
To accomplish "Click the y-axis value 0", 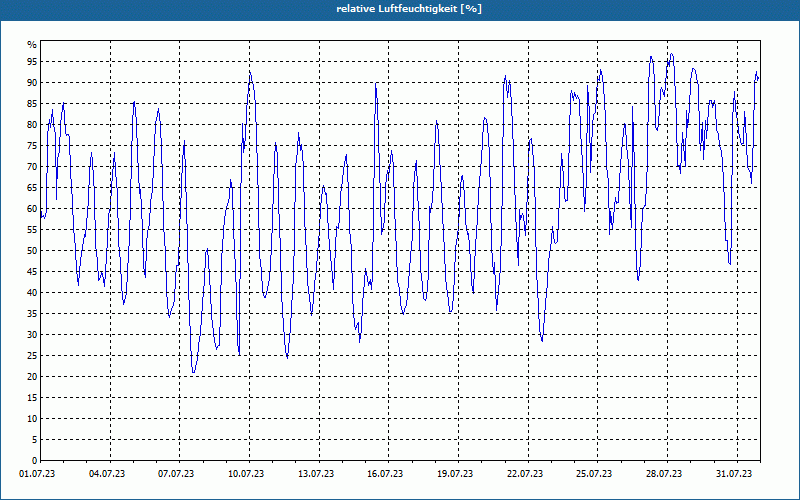I will click(x=35, y=461).
